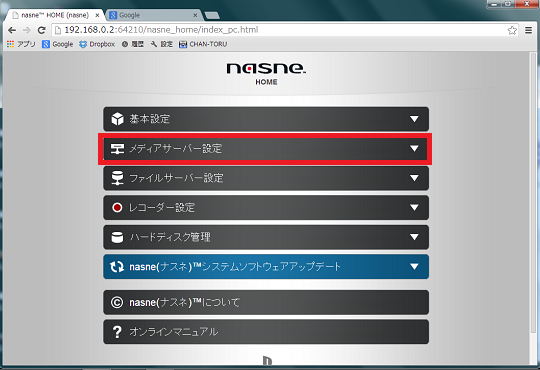The width and height of the screenshot is (540, 370).
Task: Close the Google tab
Action: pos(195,15)
